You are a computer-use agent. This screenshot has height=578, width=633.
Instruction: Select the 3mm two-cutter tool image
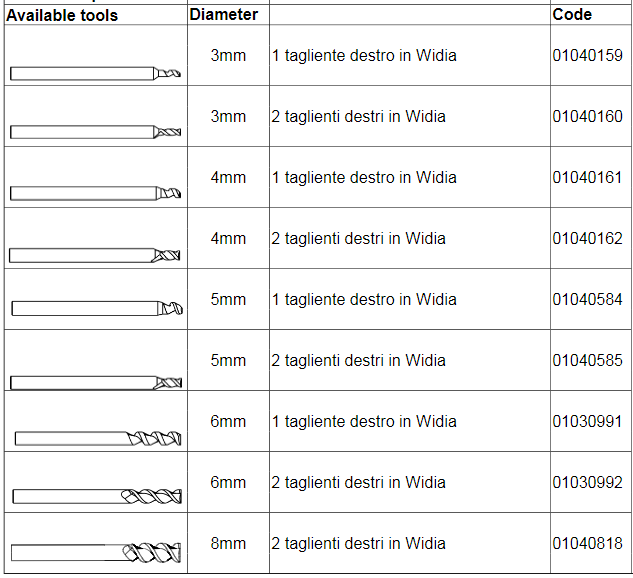(95, 132)
